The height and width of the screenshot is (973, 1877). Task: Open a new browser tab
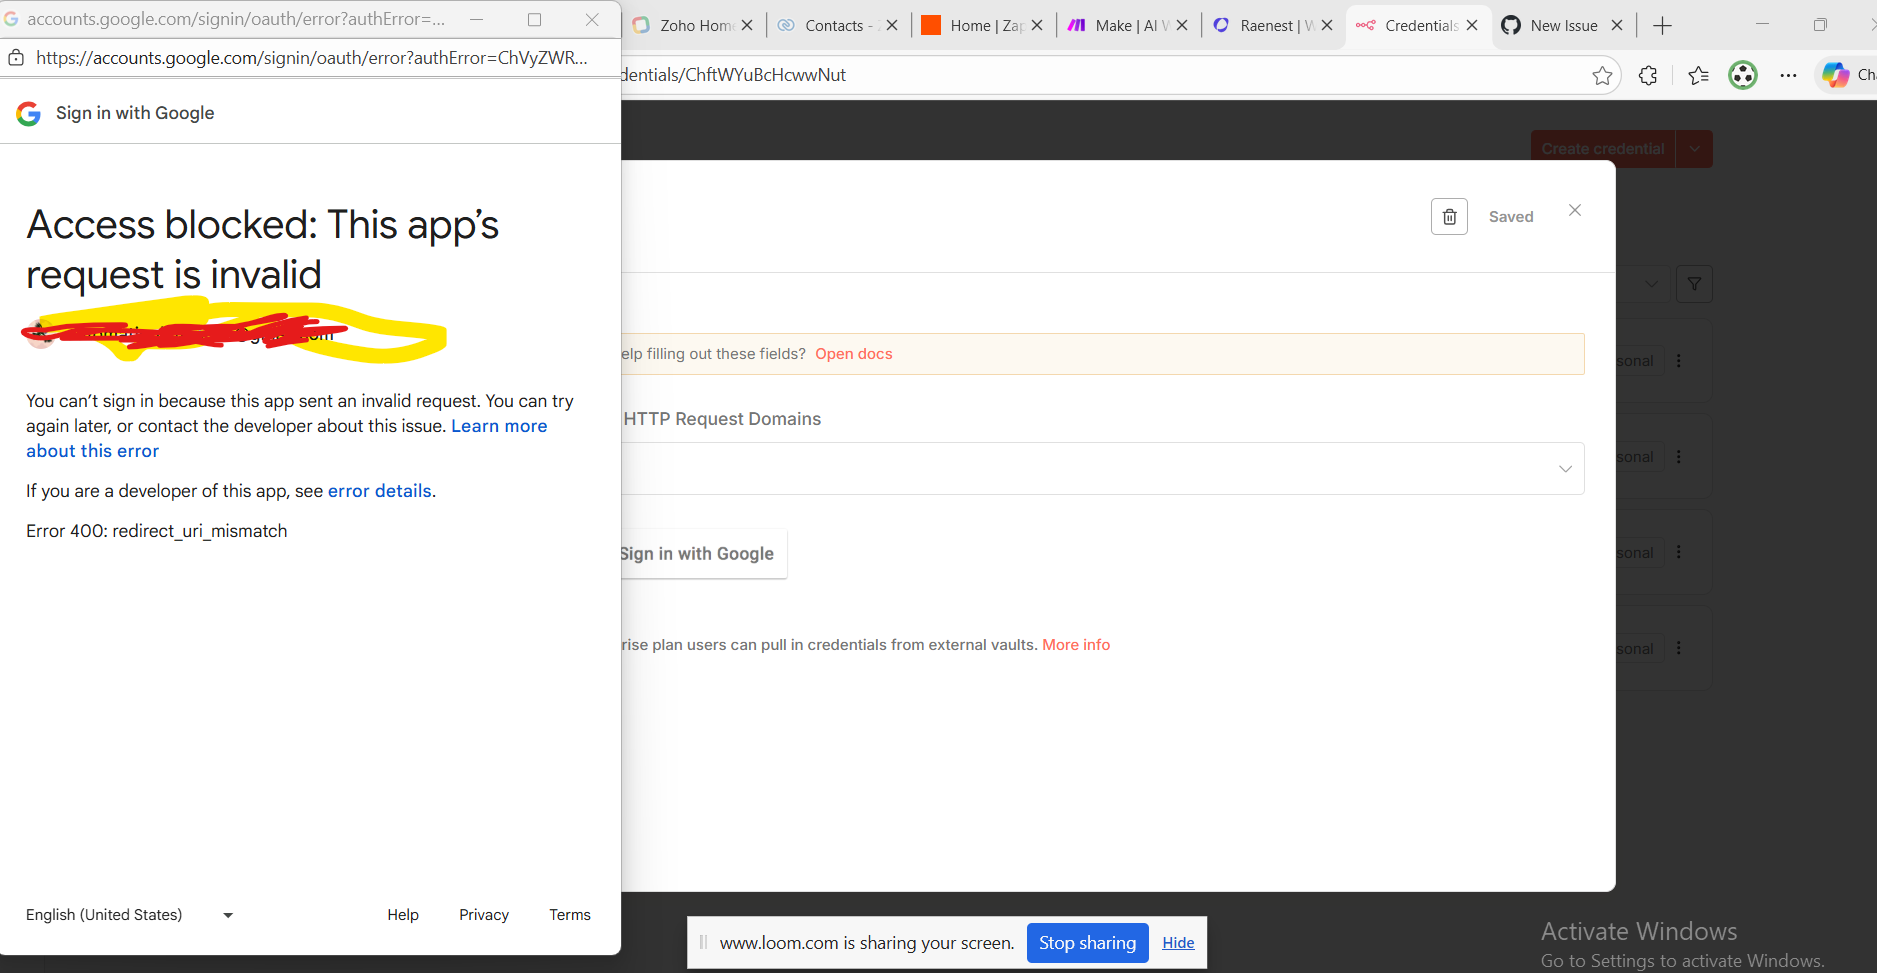pos(1662,26)
